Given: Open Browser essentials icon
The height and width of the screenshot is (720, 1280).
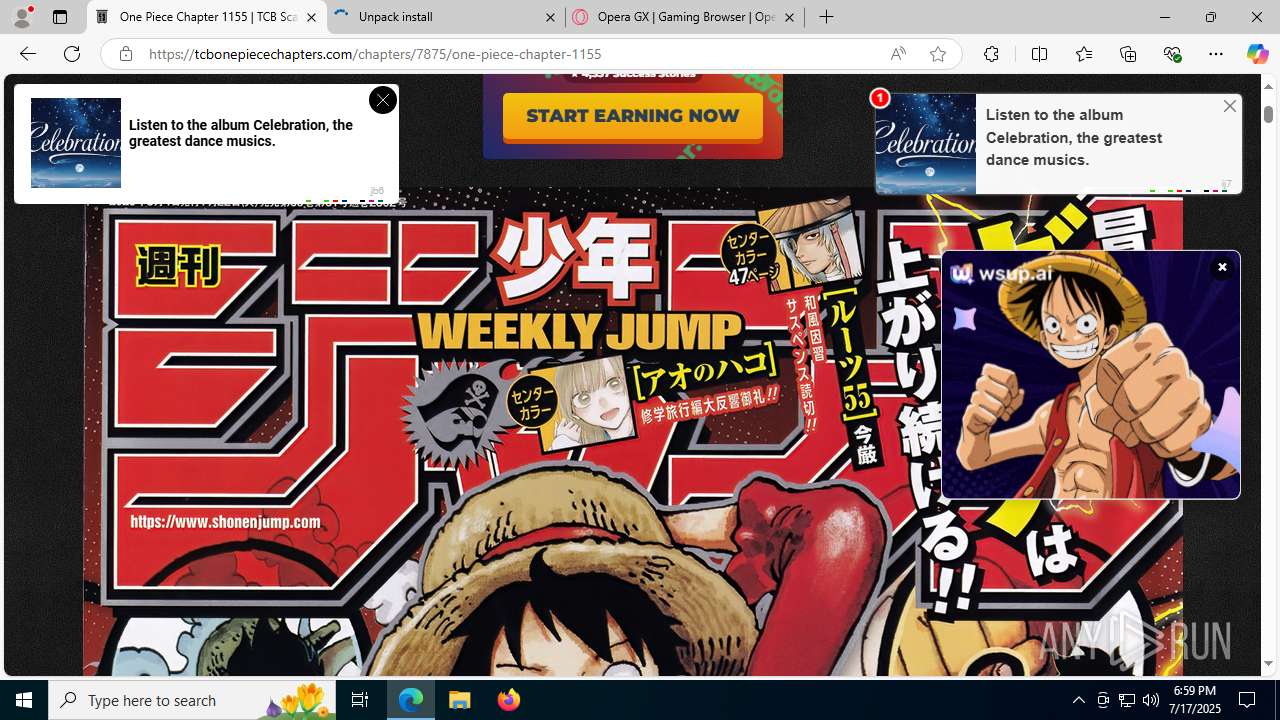Looking at the screenshot, I should 1172,54.
